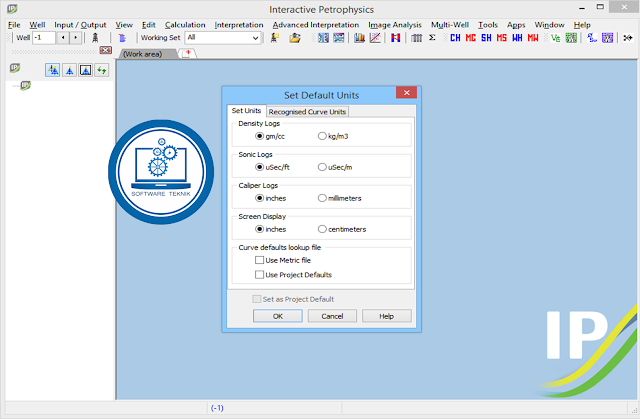Open the histogram chart toolbar icon
This screenshot has height=419, width=640.
[359, 38]
